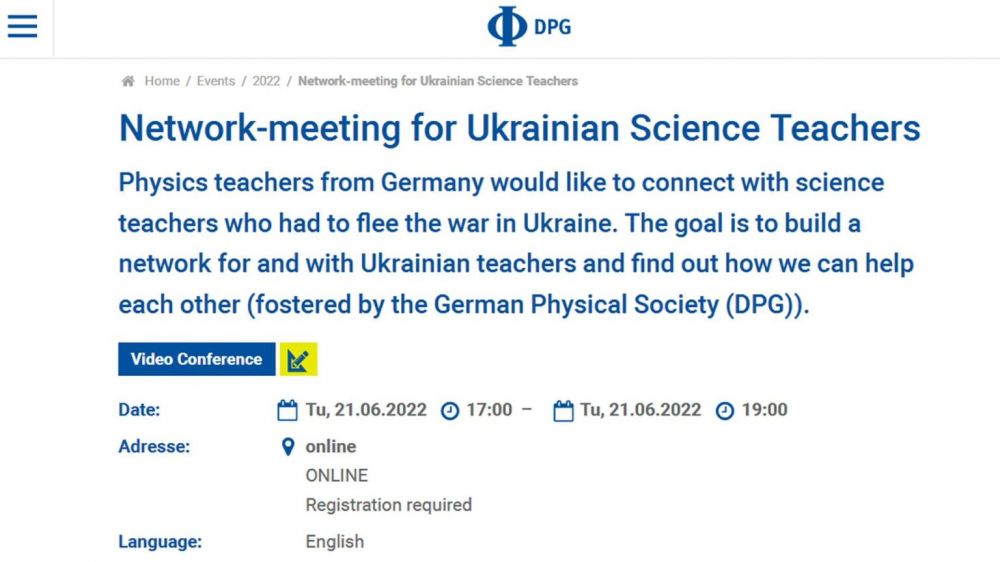This screenshot has height=562, width=1000.
Task: Click the house icon in breadcrumb
Action: point(127,81)
